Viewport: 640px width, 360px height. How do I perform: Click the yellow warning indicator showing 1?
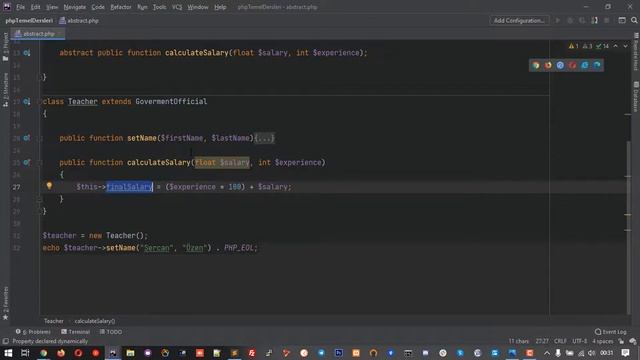pos(573,46)
